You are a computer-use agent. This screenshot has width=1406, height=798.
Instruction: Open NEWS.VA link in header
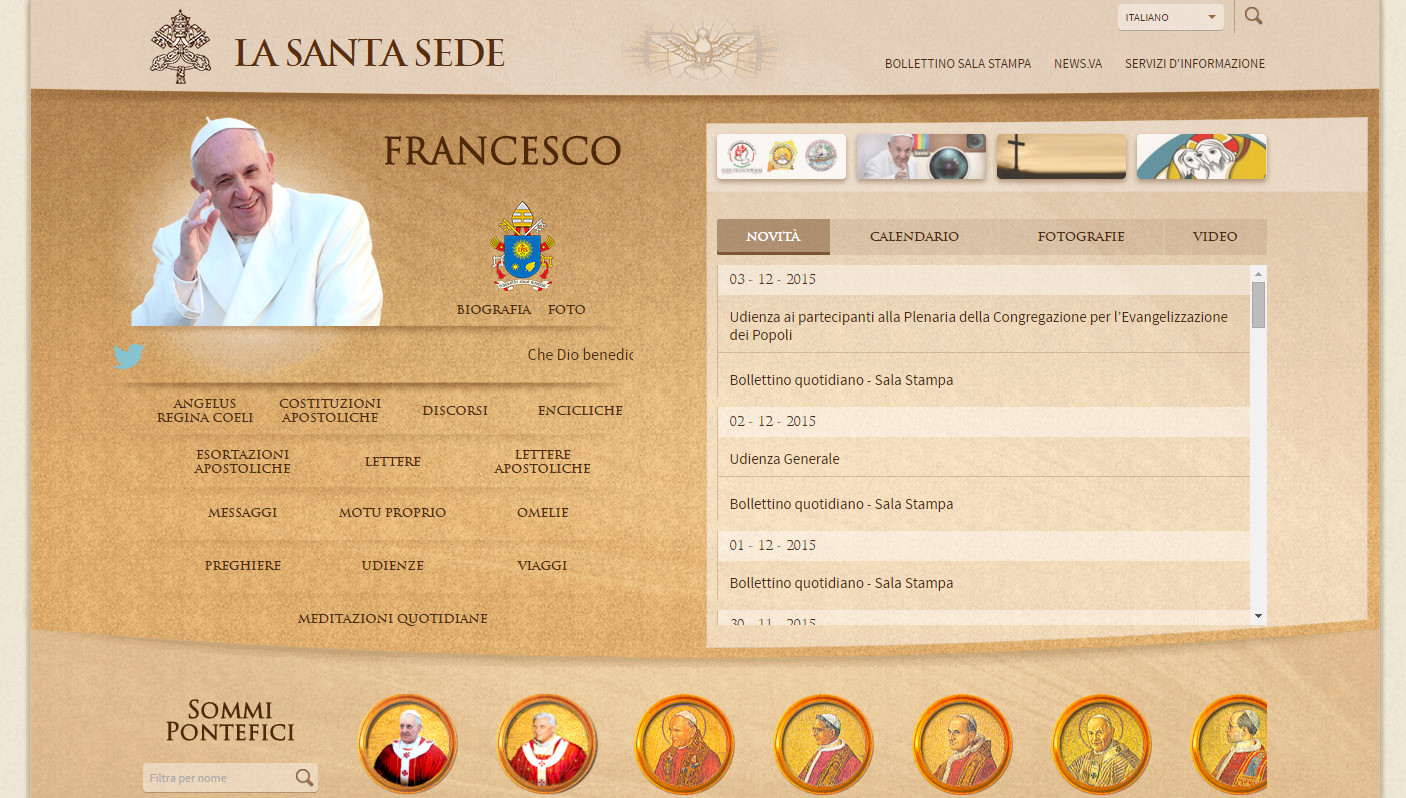point(1078,63)
